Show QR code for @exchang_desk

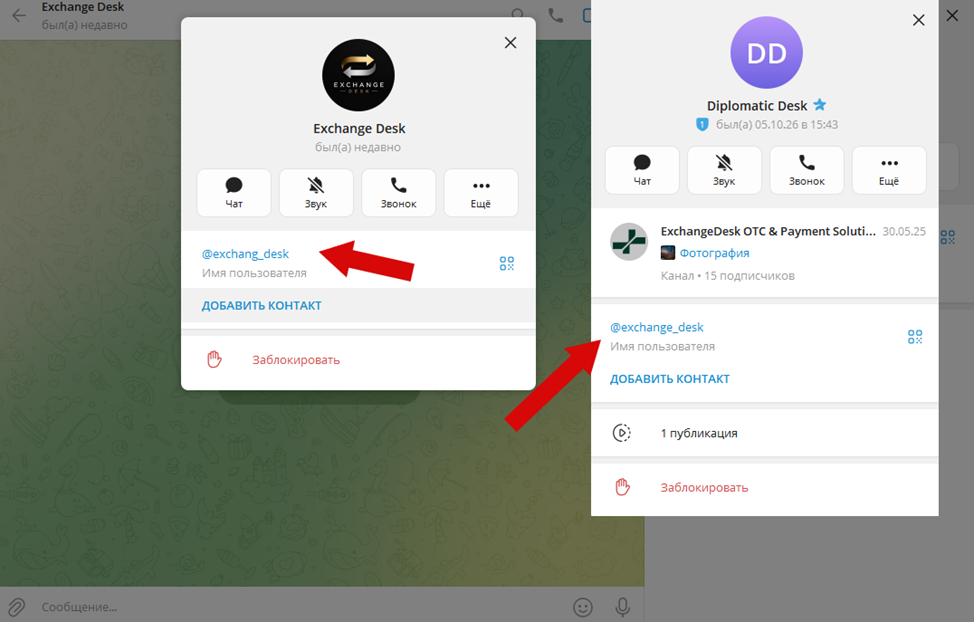pyautogui.click(x=507, y=263)
